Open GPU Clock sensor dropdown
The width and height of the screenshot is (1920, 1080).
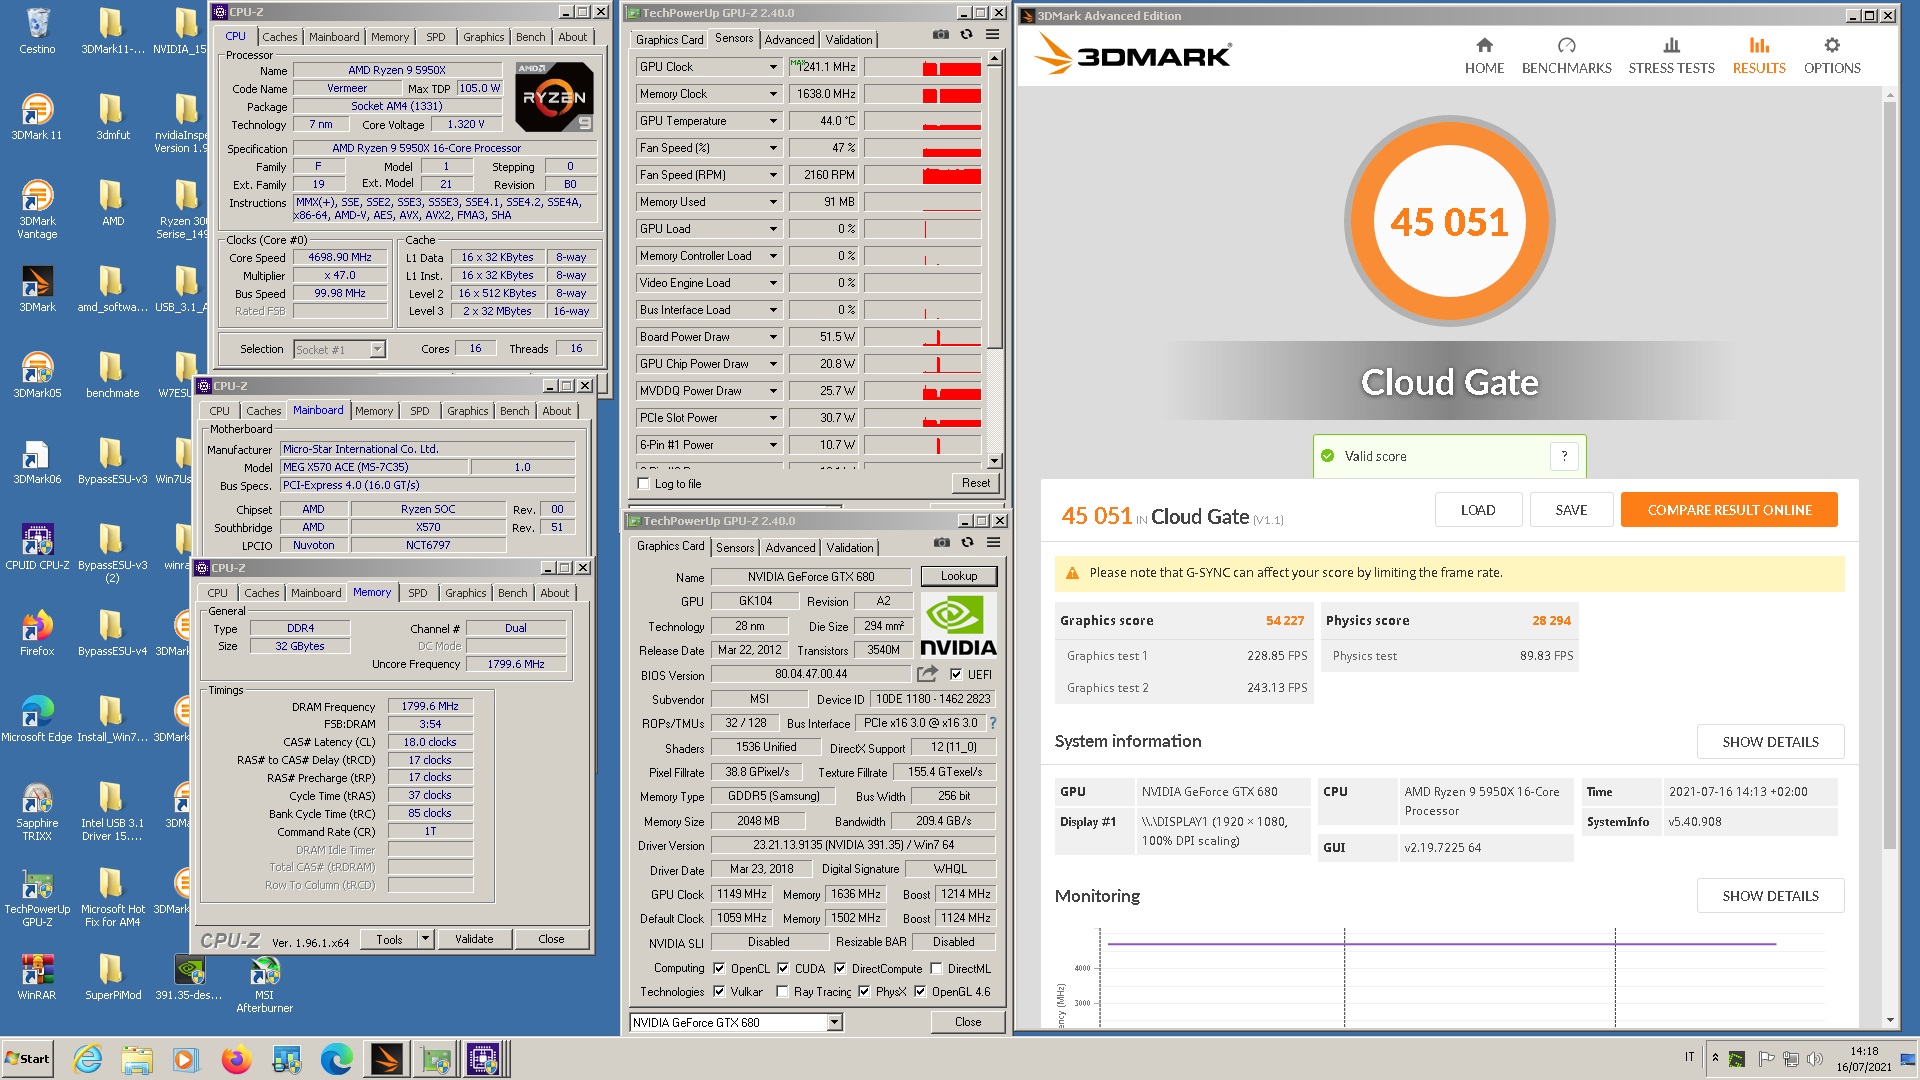coord(773,67)
